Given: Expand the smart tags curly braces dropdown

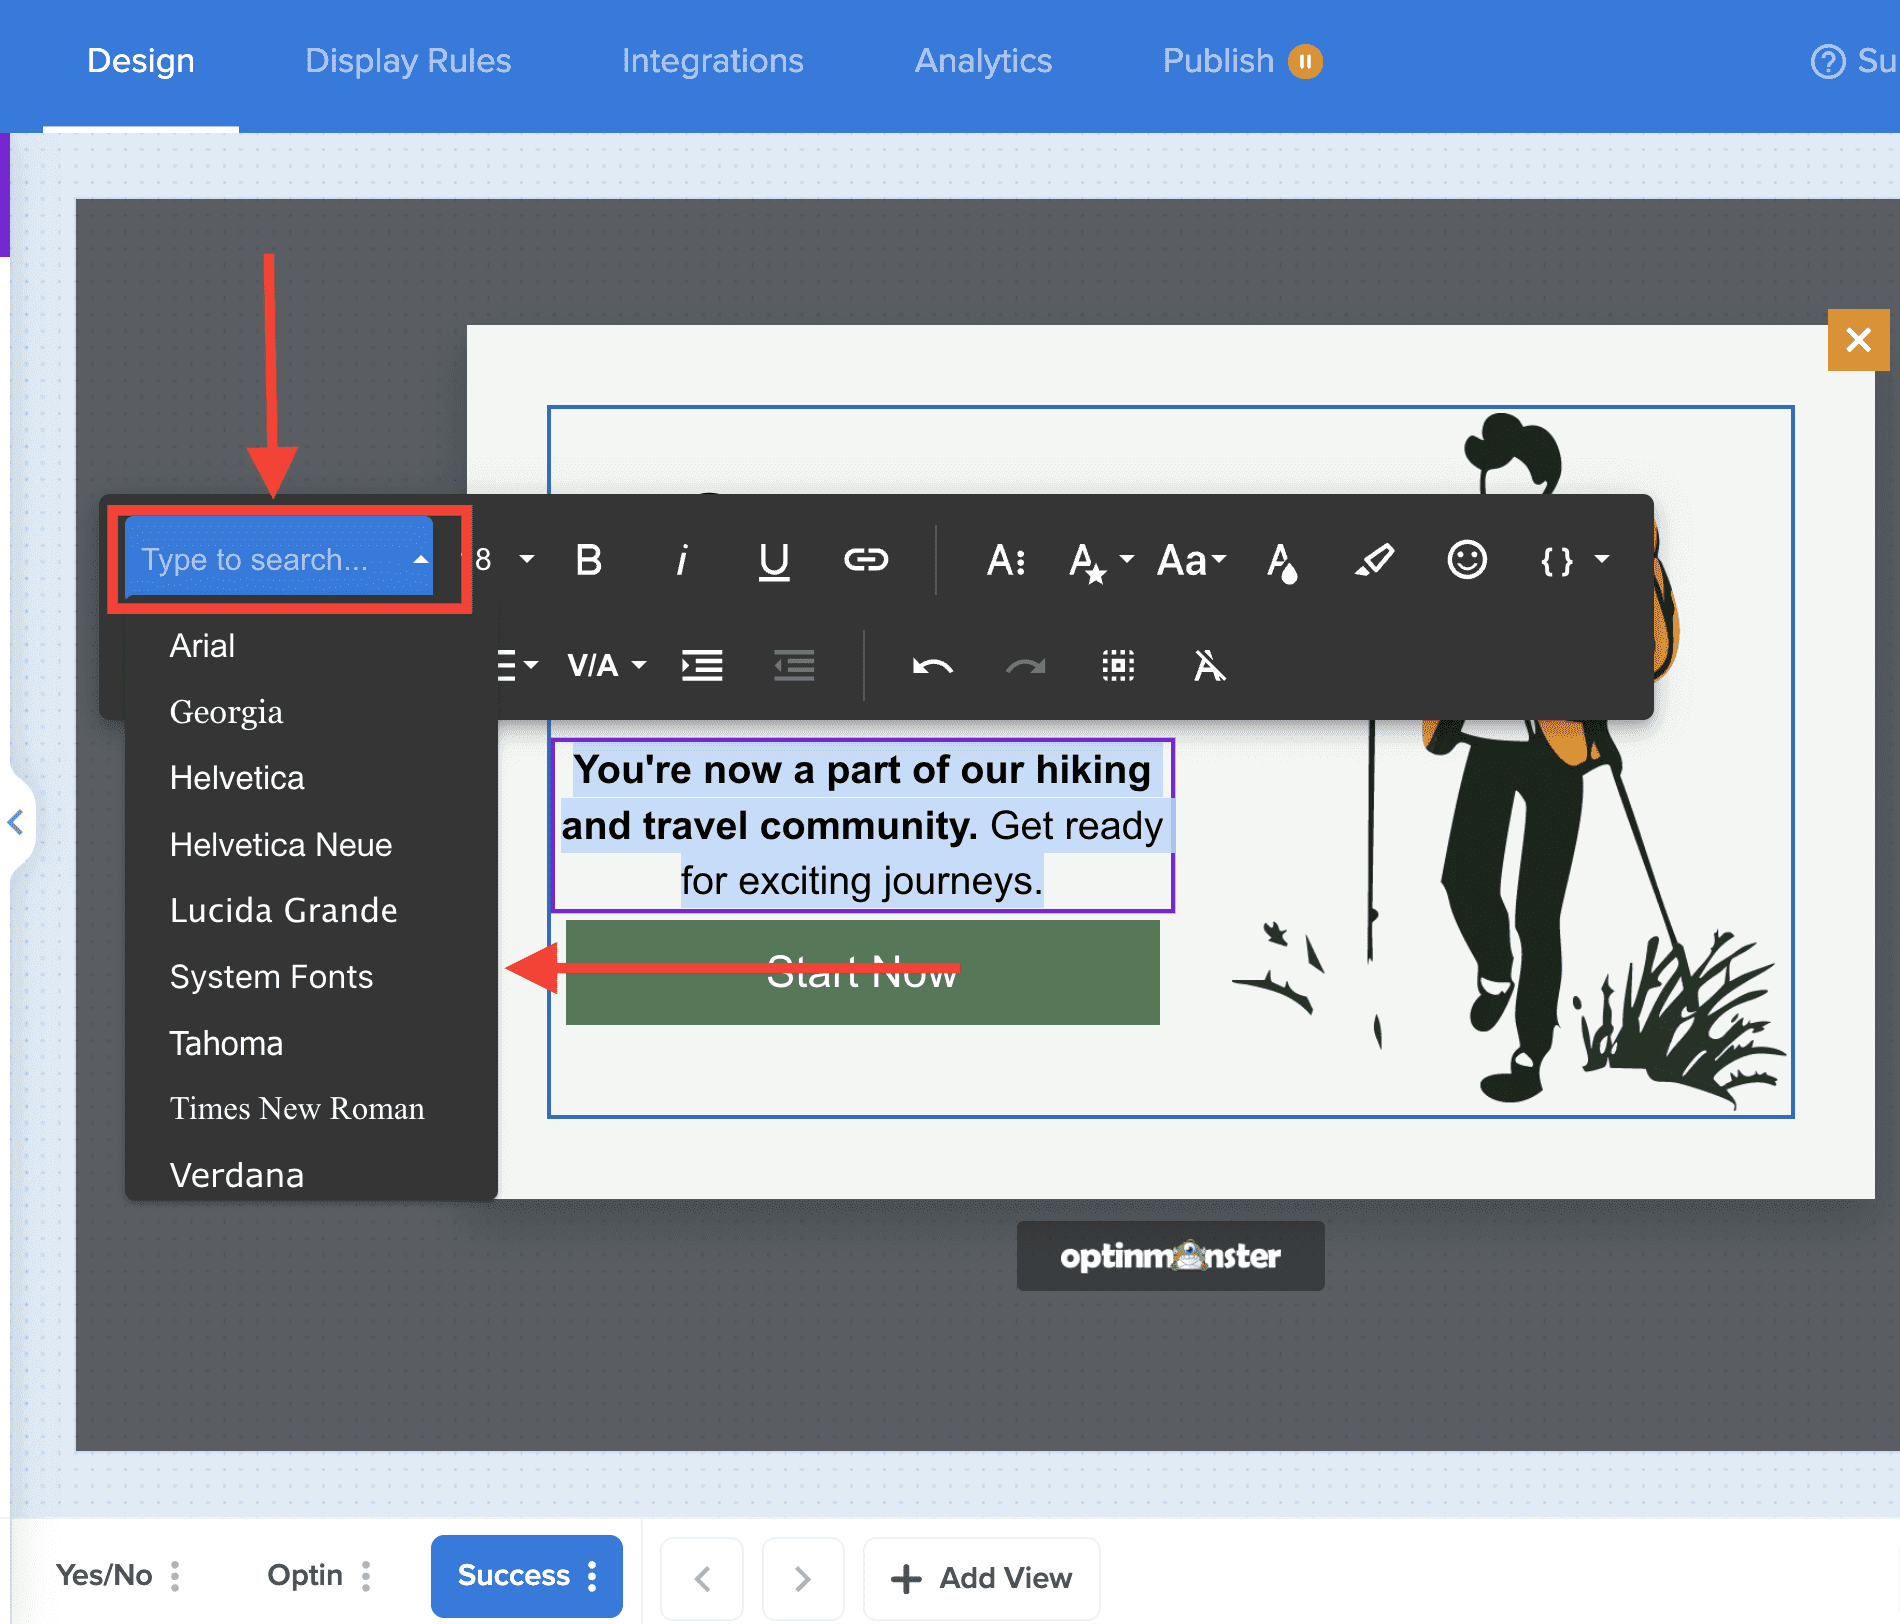Looking at the screenshot, I should click(1574, 560).
